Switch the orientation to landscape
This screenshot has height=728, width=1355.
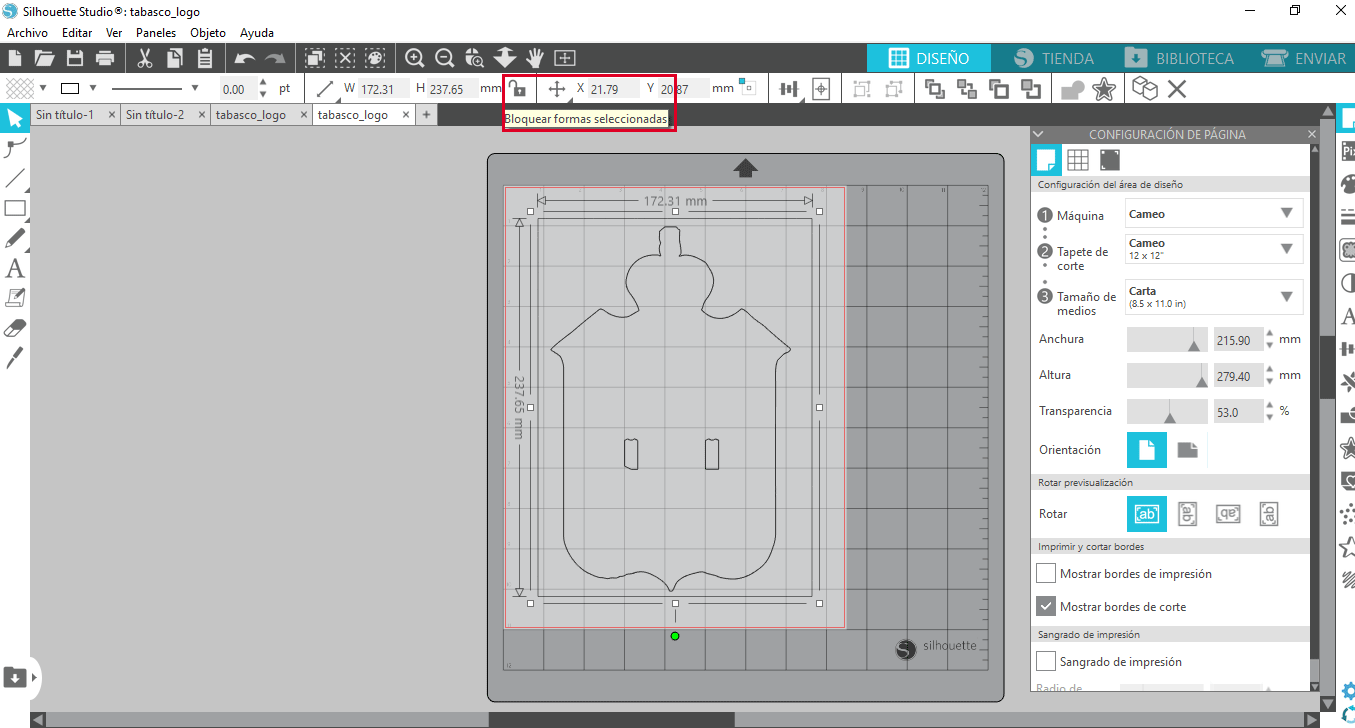point(1187,450)
